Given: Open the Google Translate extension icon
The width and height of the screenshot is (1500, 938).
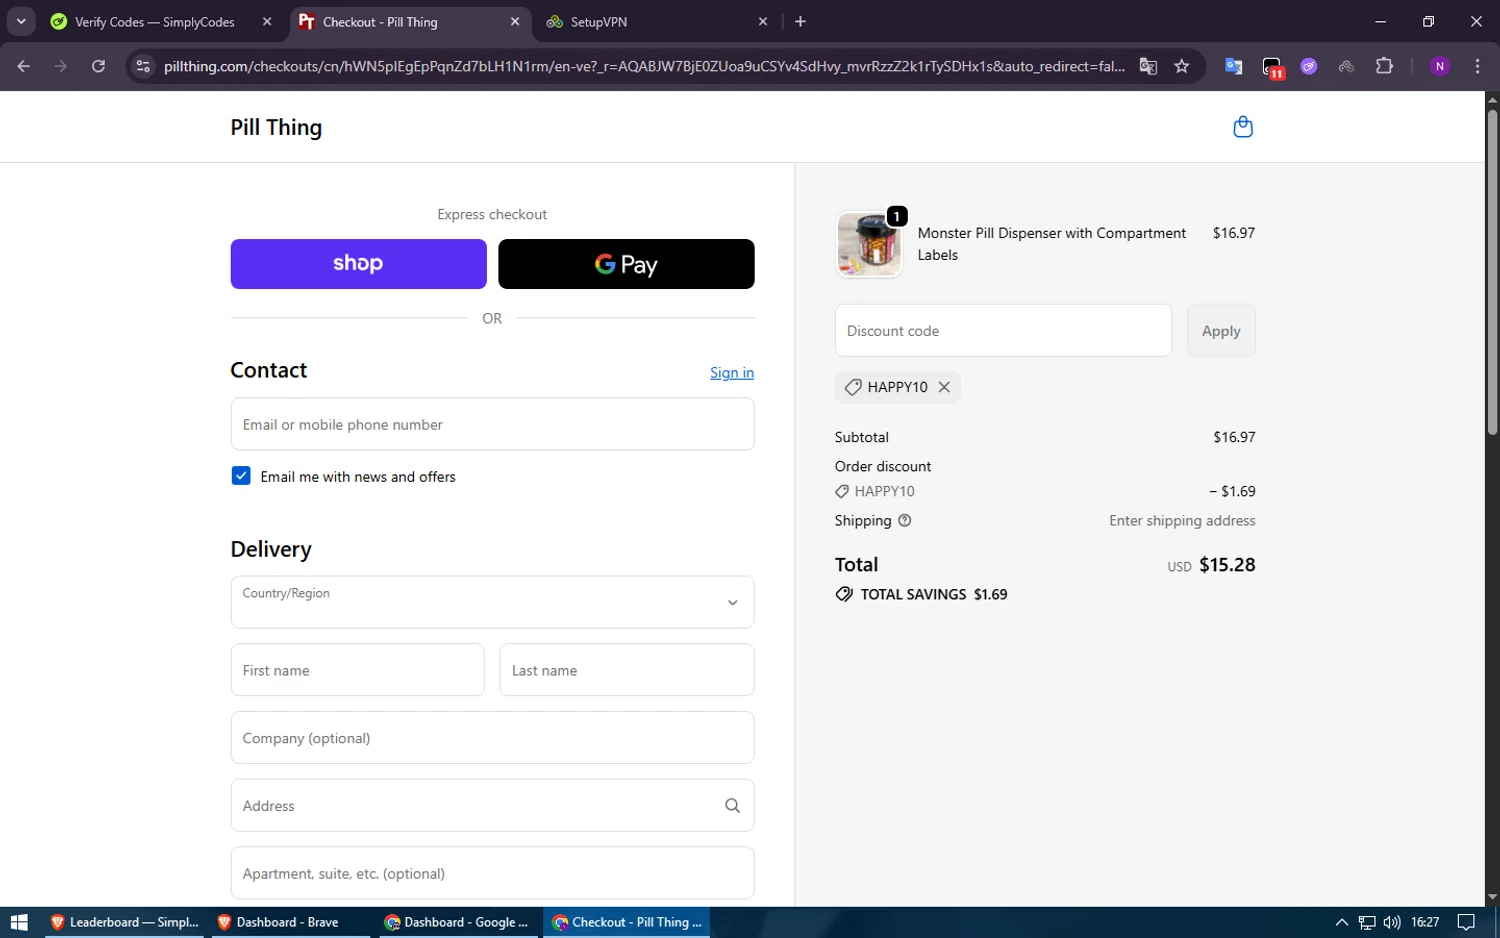Looking at the screenshot, I should click(1234, 66).
